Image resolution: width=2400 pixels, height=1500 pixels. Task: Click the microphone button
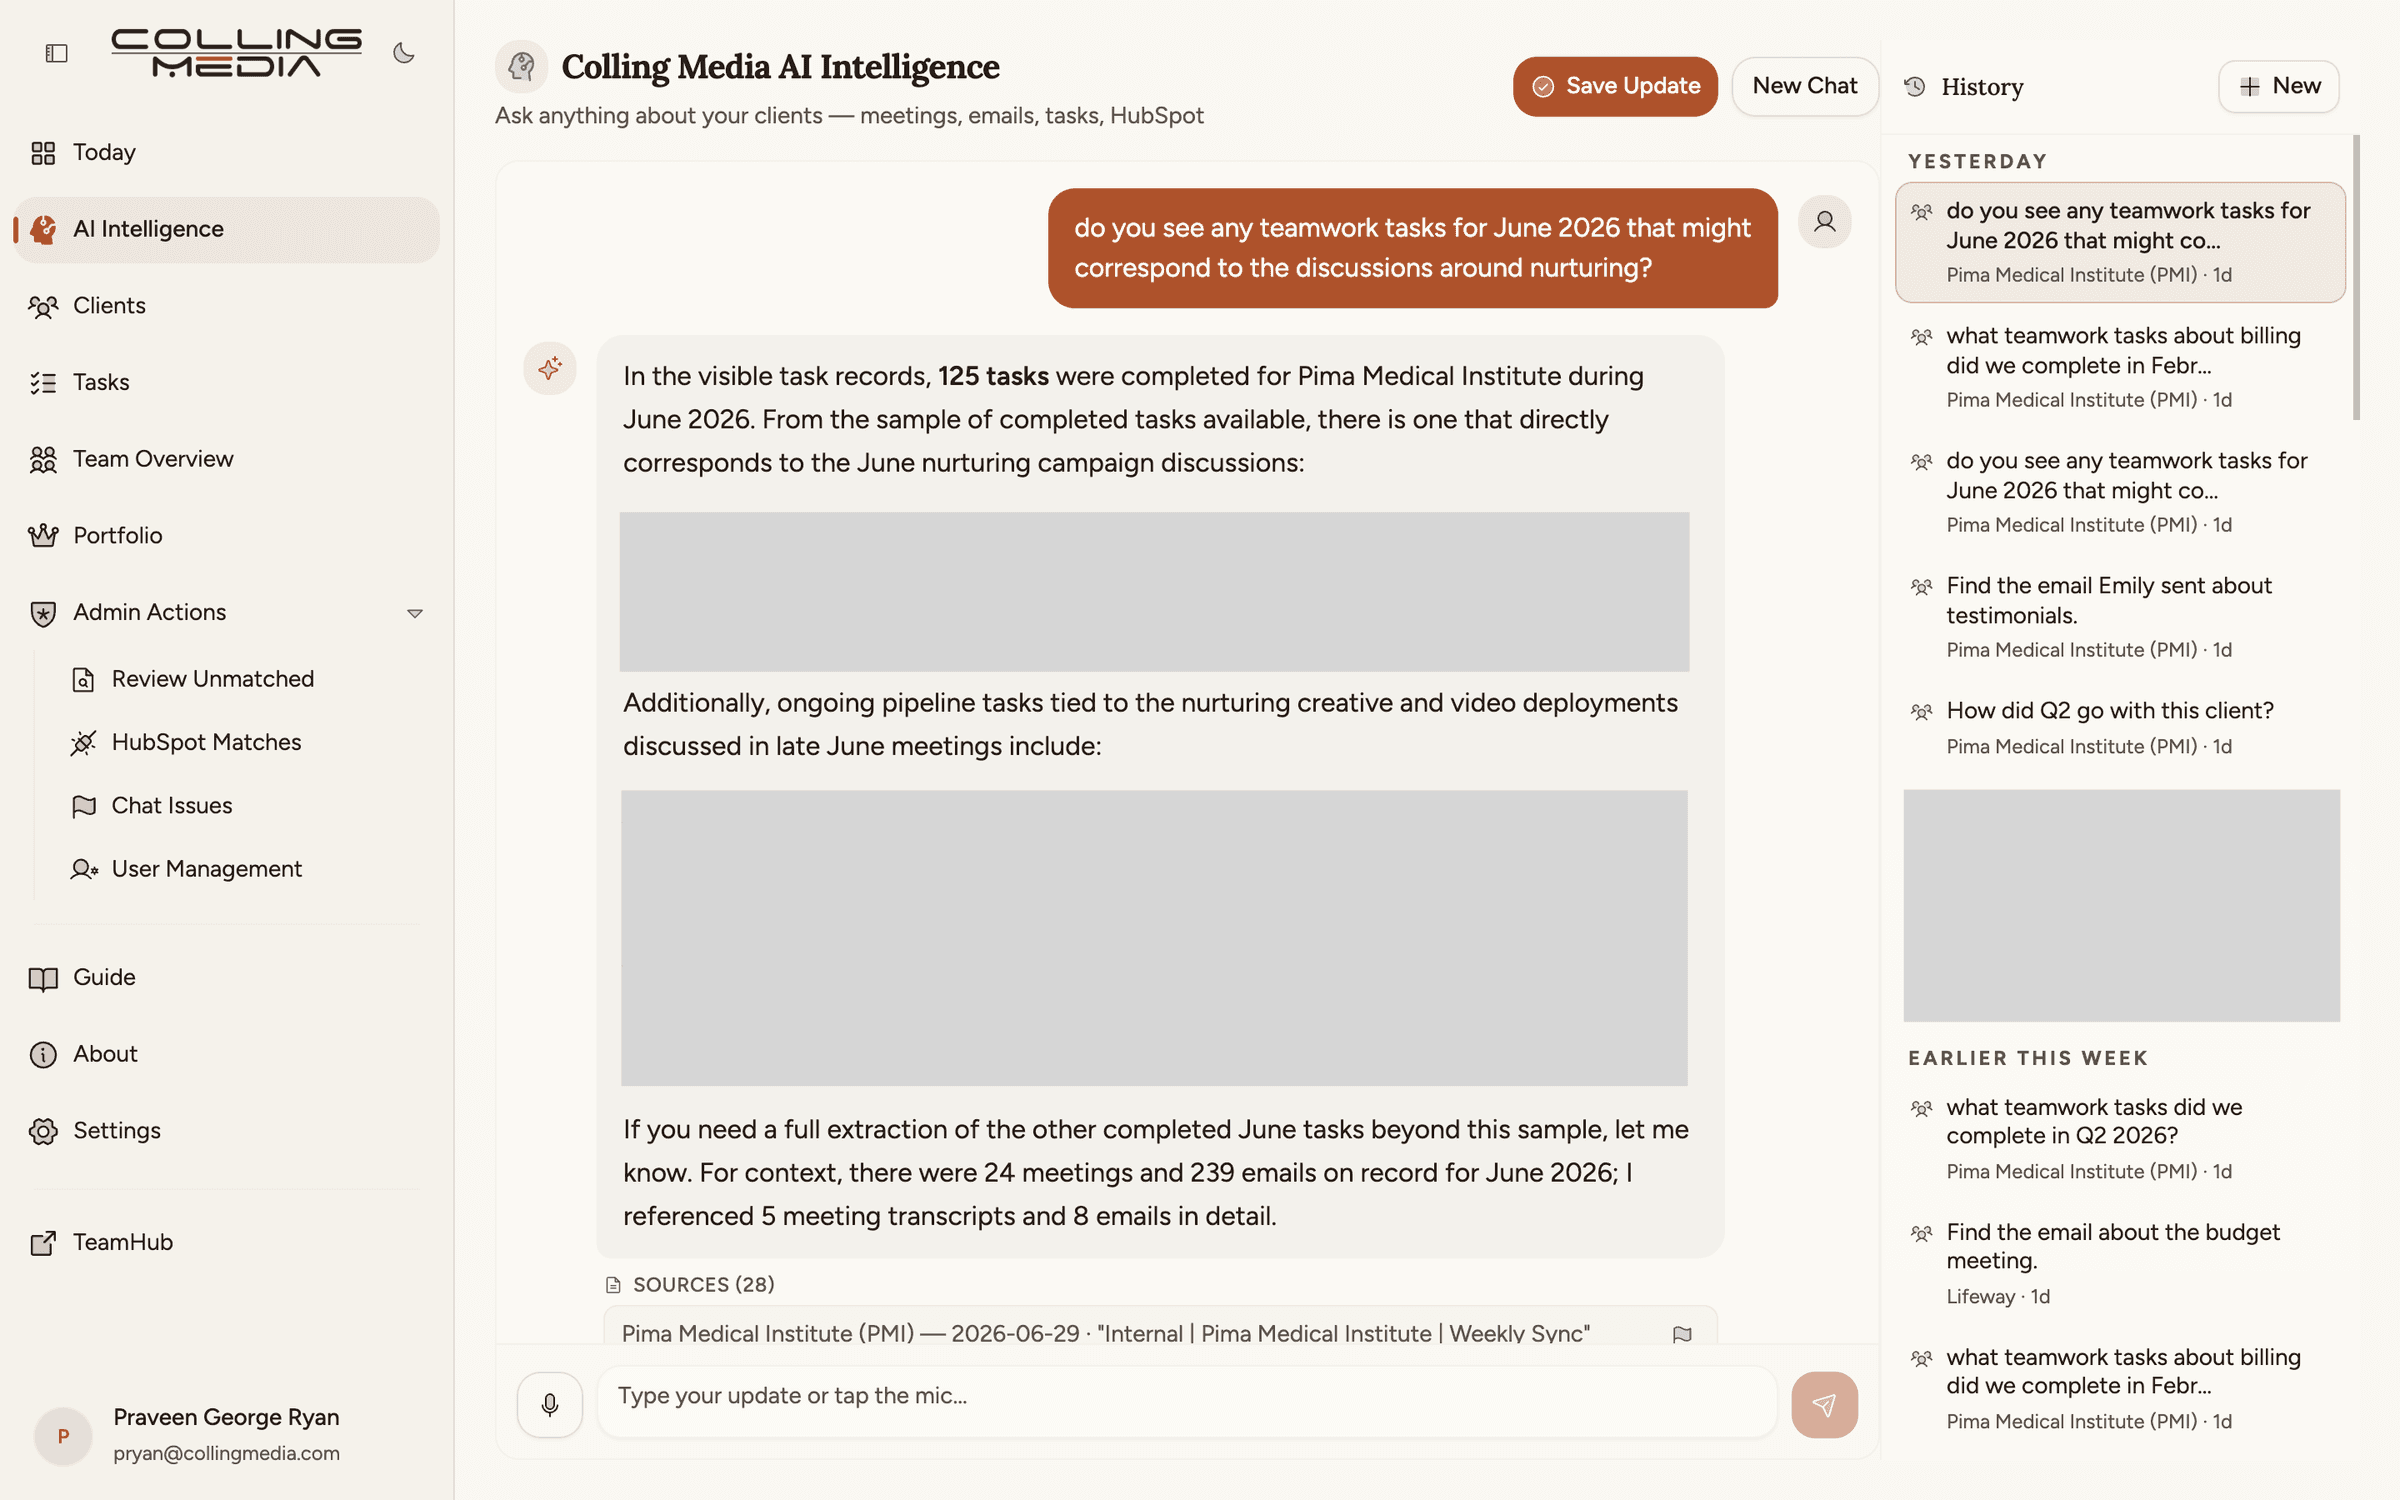click(x=549, y=1405)
